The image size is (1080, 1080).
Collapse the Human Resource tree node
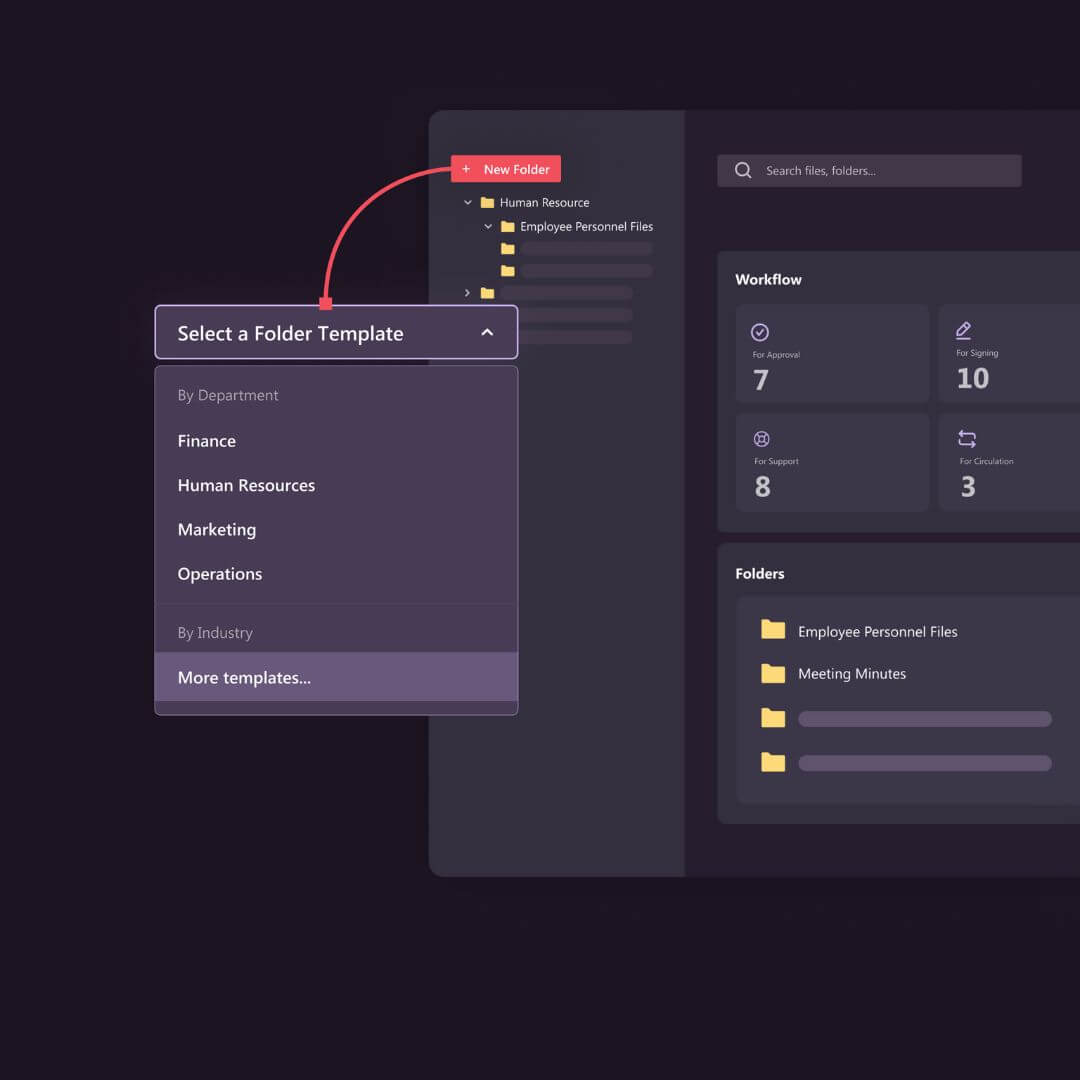coord(467,202)
